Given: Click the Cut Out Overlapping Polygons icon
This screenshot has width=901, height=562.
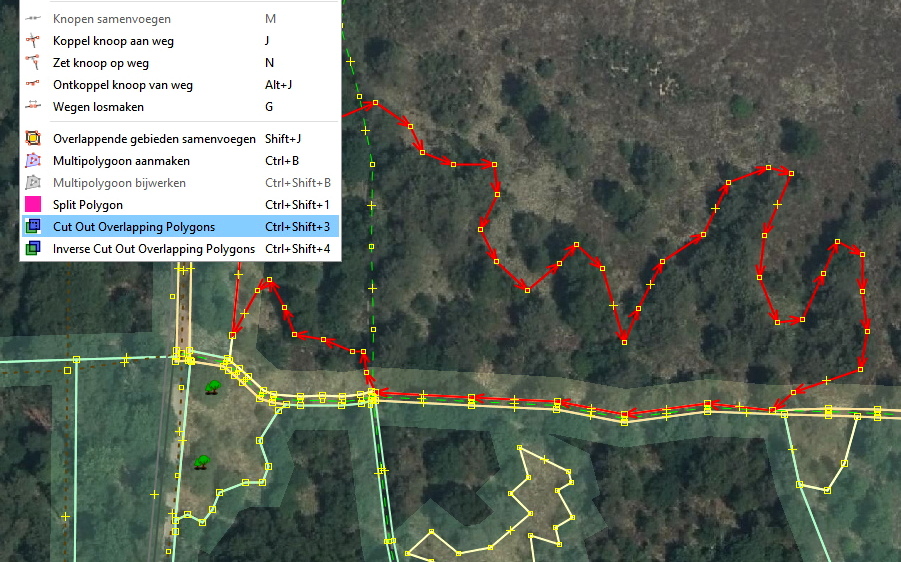Looking at the screenshot, I should click(33, 226).
